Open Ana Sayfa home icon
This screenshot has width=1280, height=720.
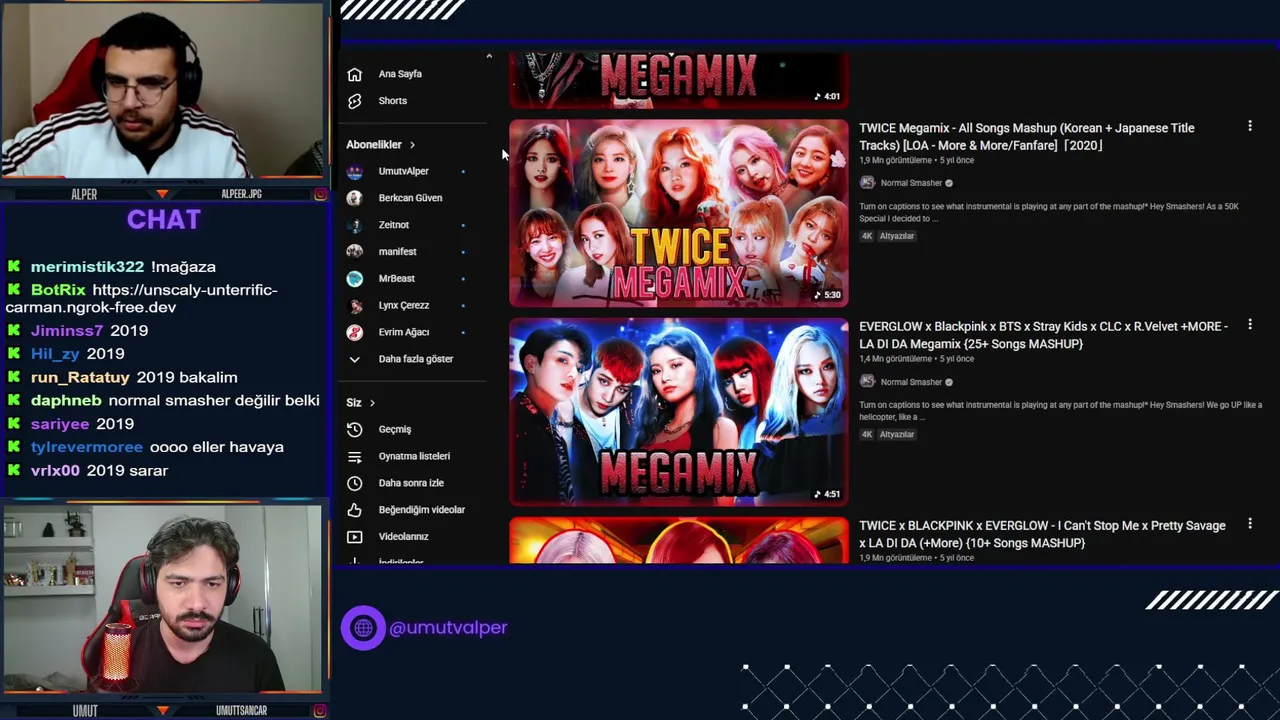pos(354,74)
